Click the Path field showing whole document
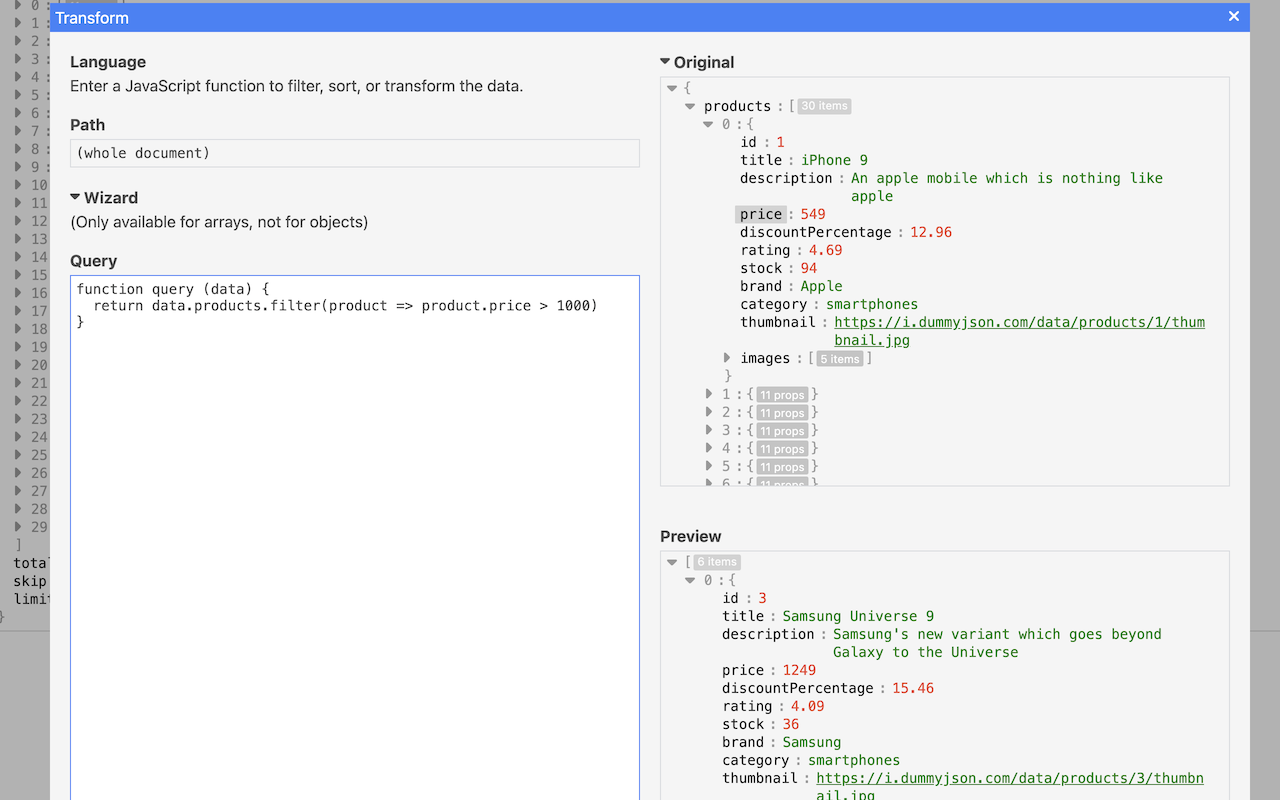The image size is (1280, 800). pyautogui.click(x=355, y=153)
